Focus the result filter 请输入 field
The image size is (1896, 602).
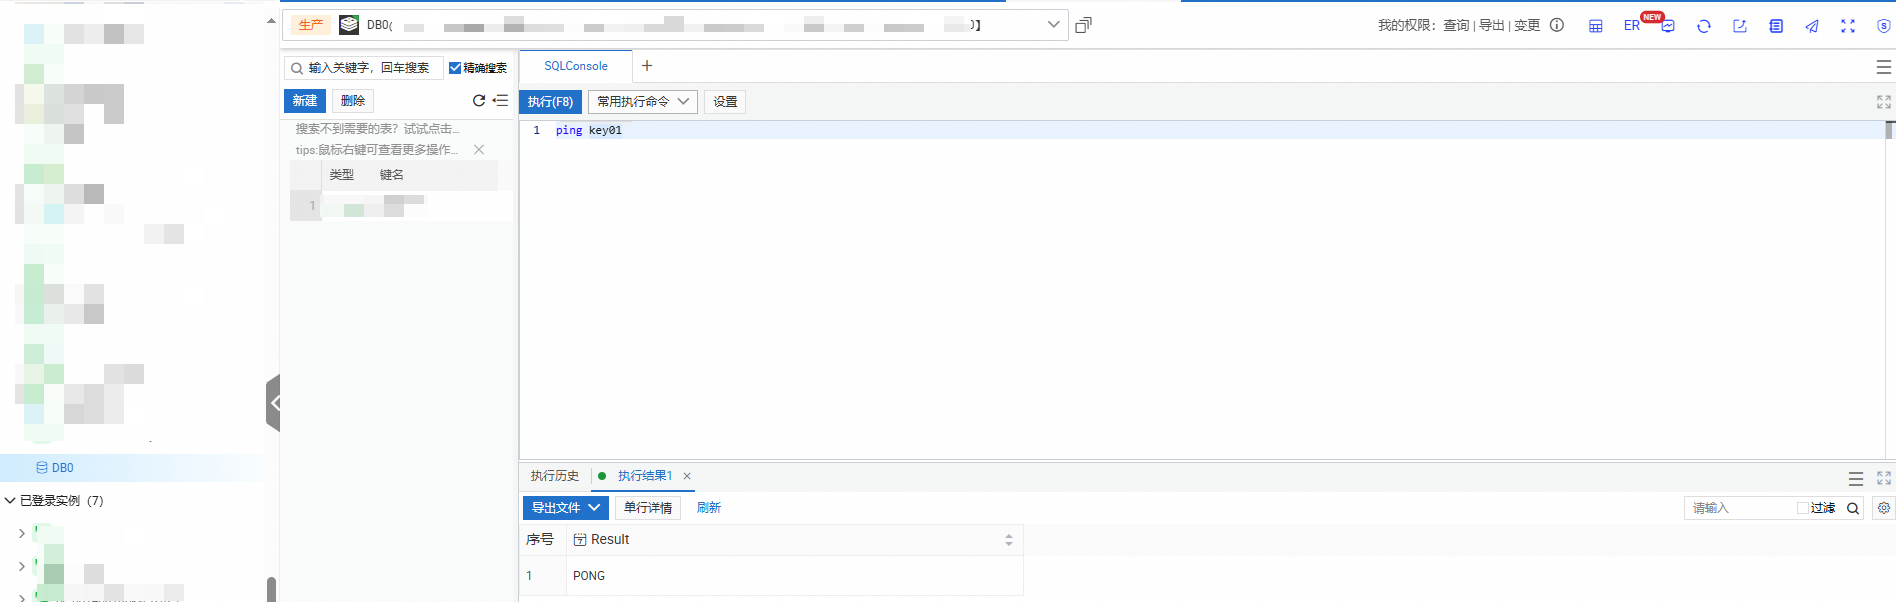coord(1740,508)
